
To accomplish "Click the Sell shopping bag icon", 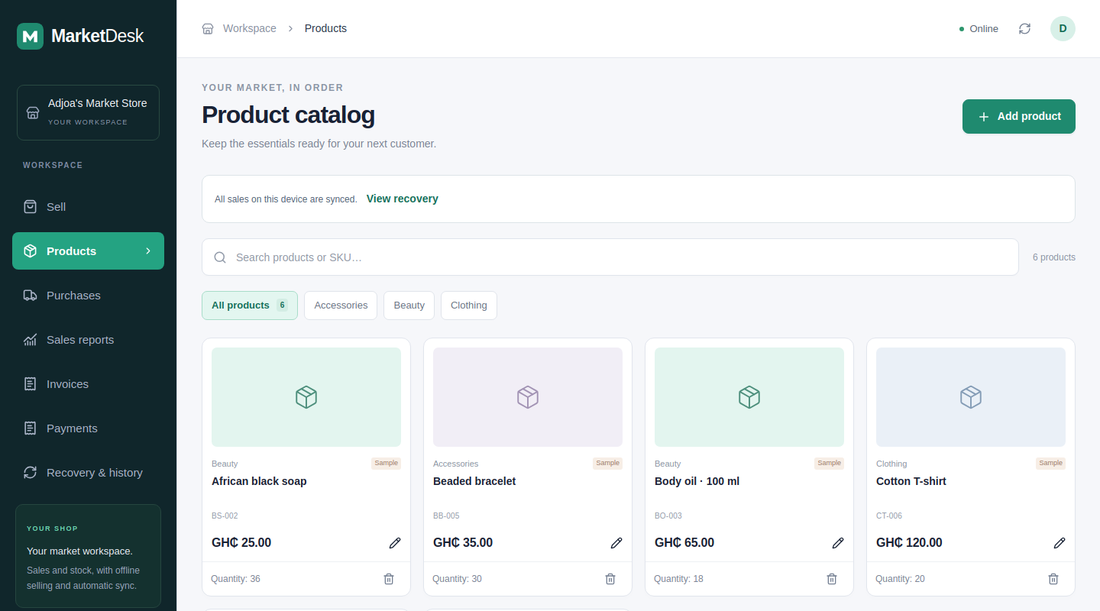I will click(30, 207).
